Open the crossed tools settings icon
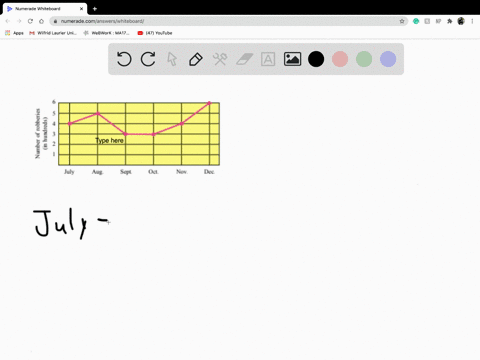The image size is (480, 360). pos(220,59)
